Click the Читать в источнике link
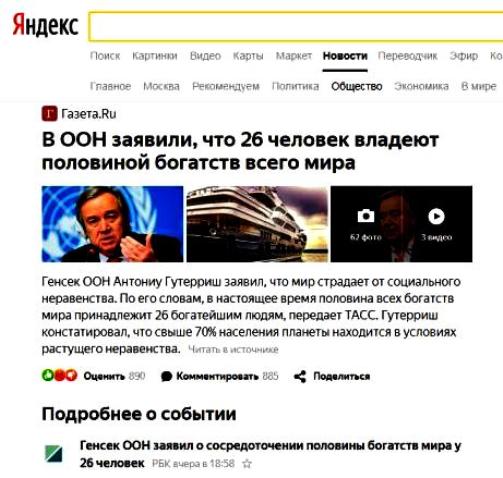 [233, 350]
